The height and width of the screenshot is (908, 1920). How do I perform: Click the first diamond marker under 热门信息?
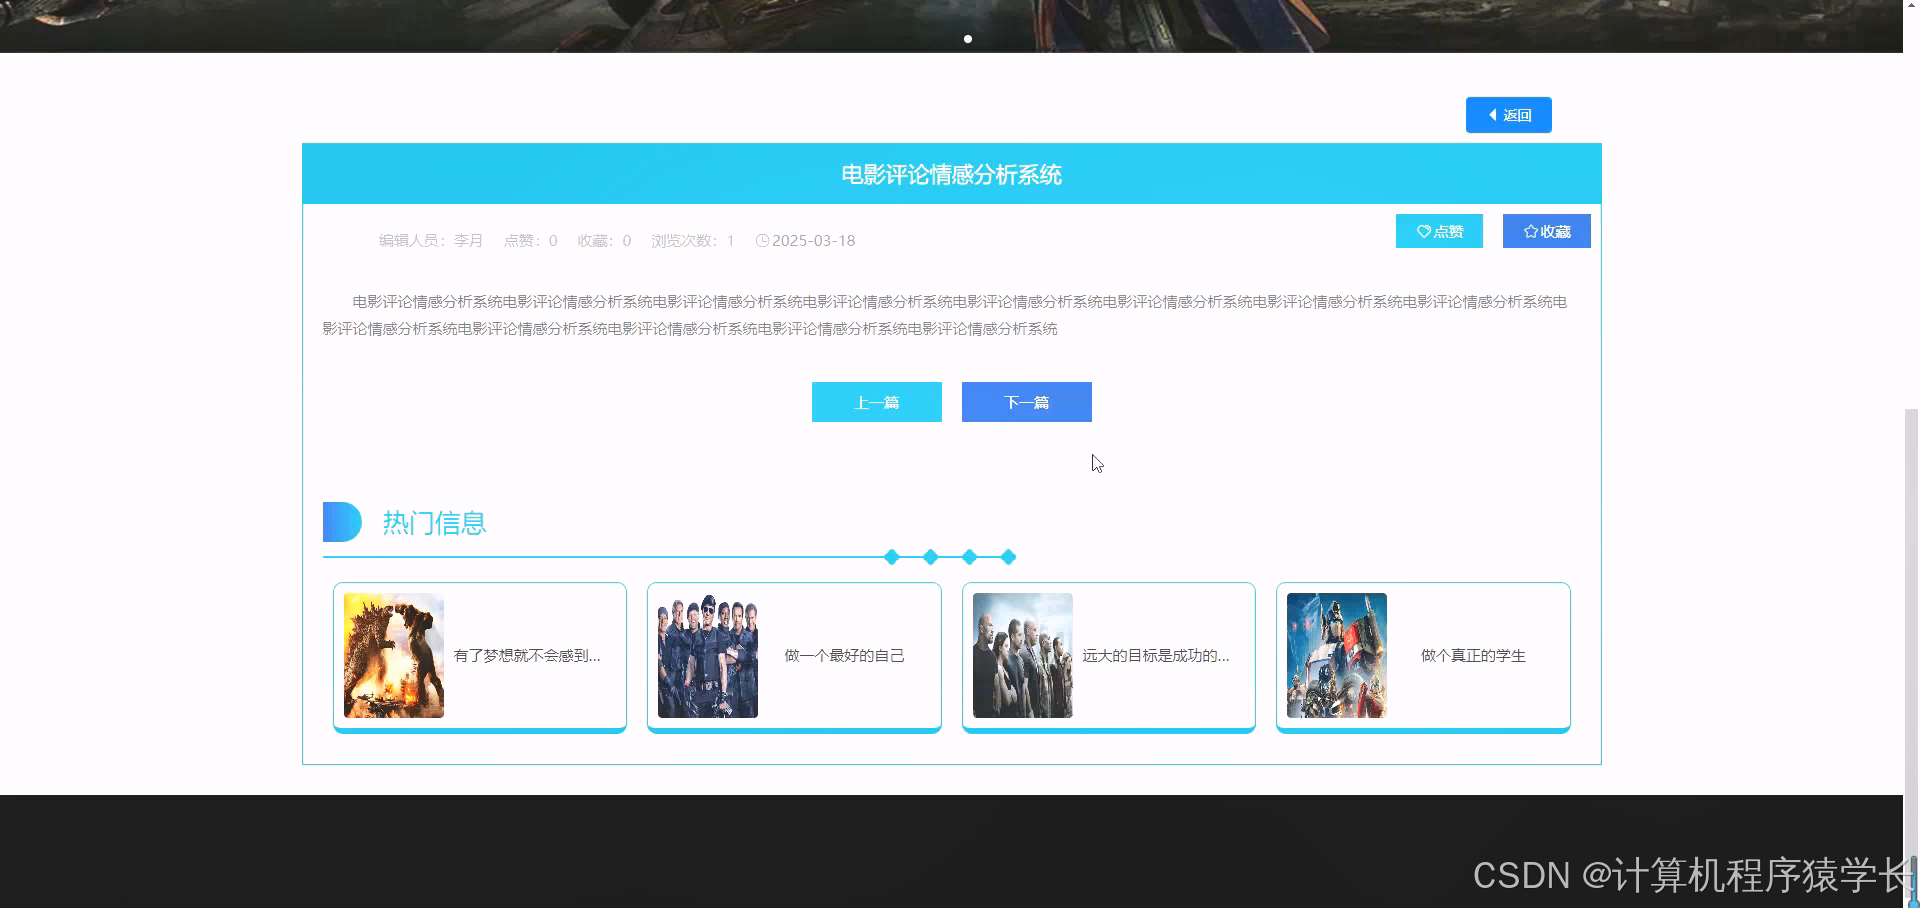[891, 557]
